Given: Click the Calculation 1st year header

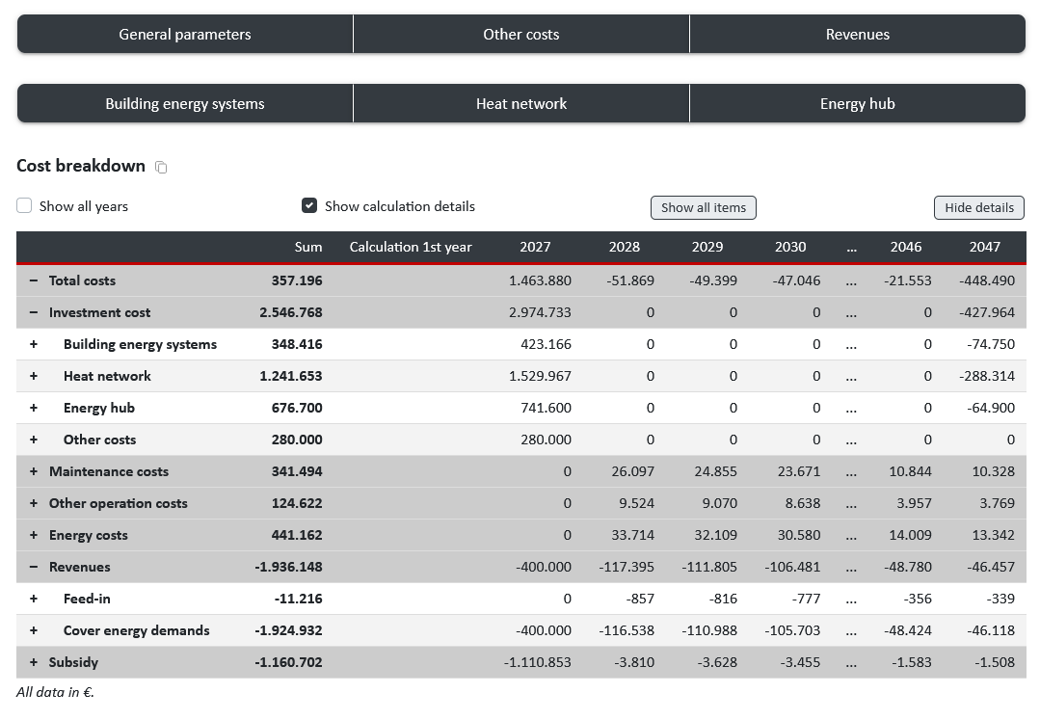Looking at the screenshot, I should (x=411, y=247).
